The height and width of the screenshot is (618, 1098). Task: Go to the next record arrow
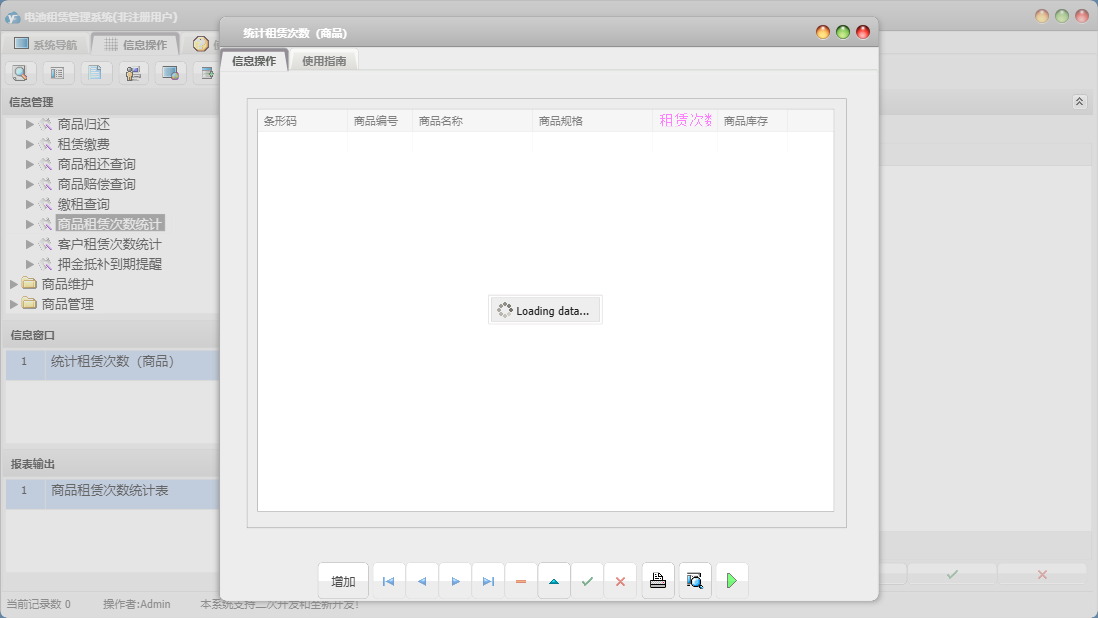coord(455,581)
